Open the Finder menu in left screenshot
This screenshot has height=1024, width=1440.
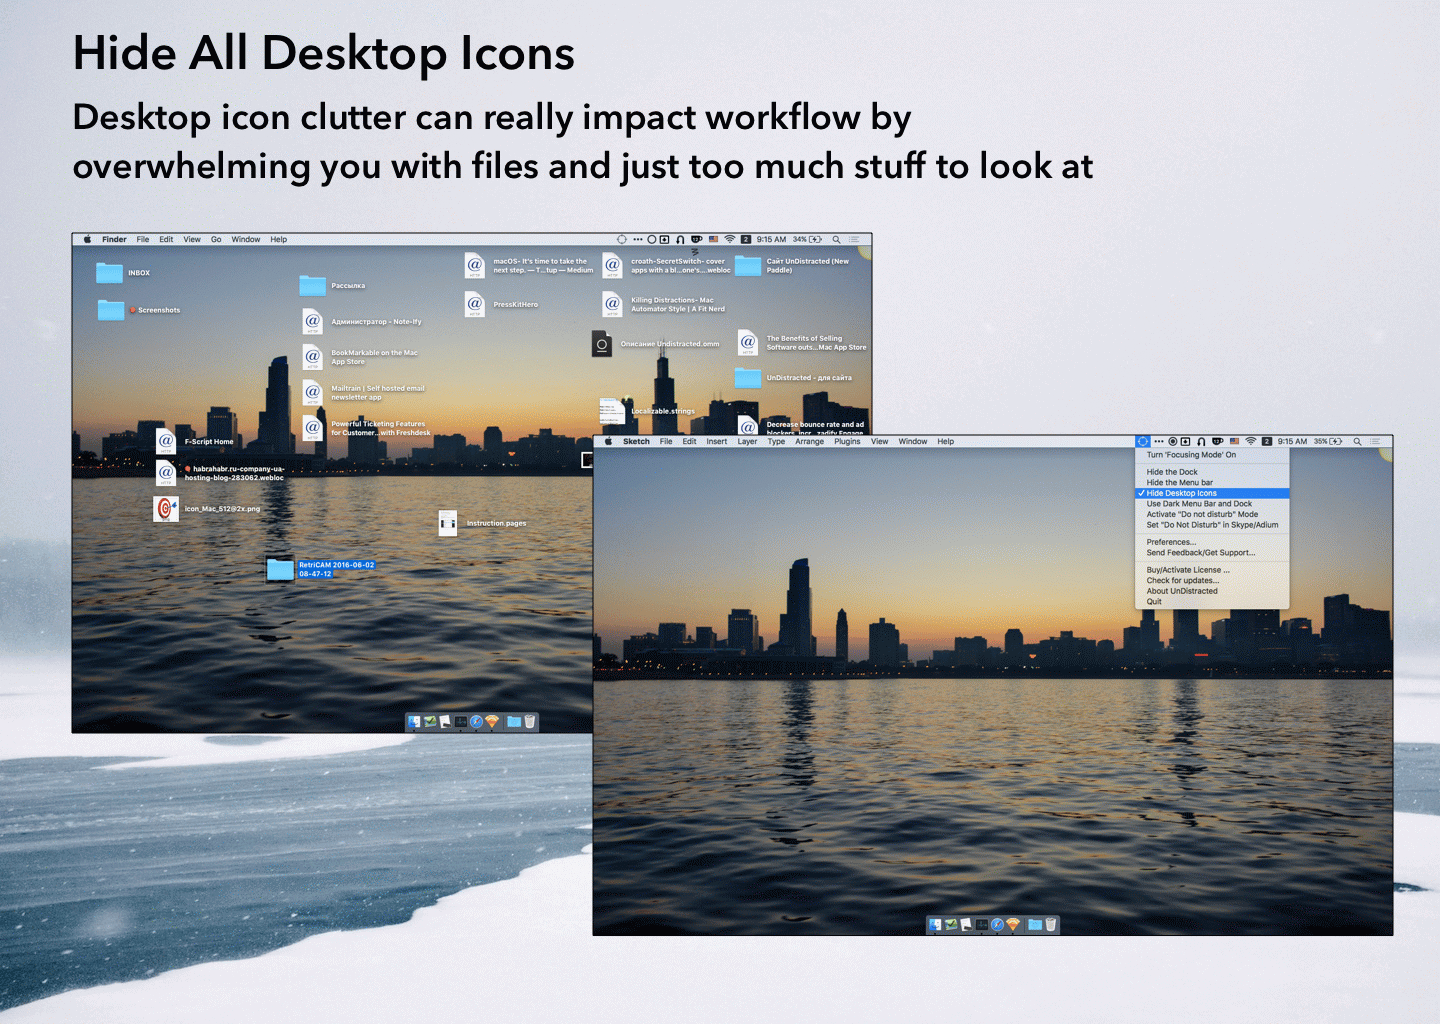[114, 239]
